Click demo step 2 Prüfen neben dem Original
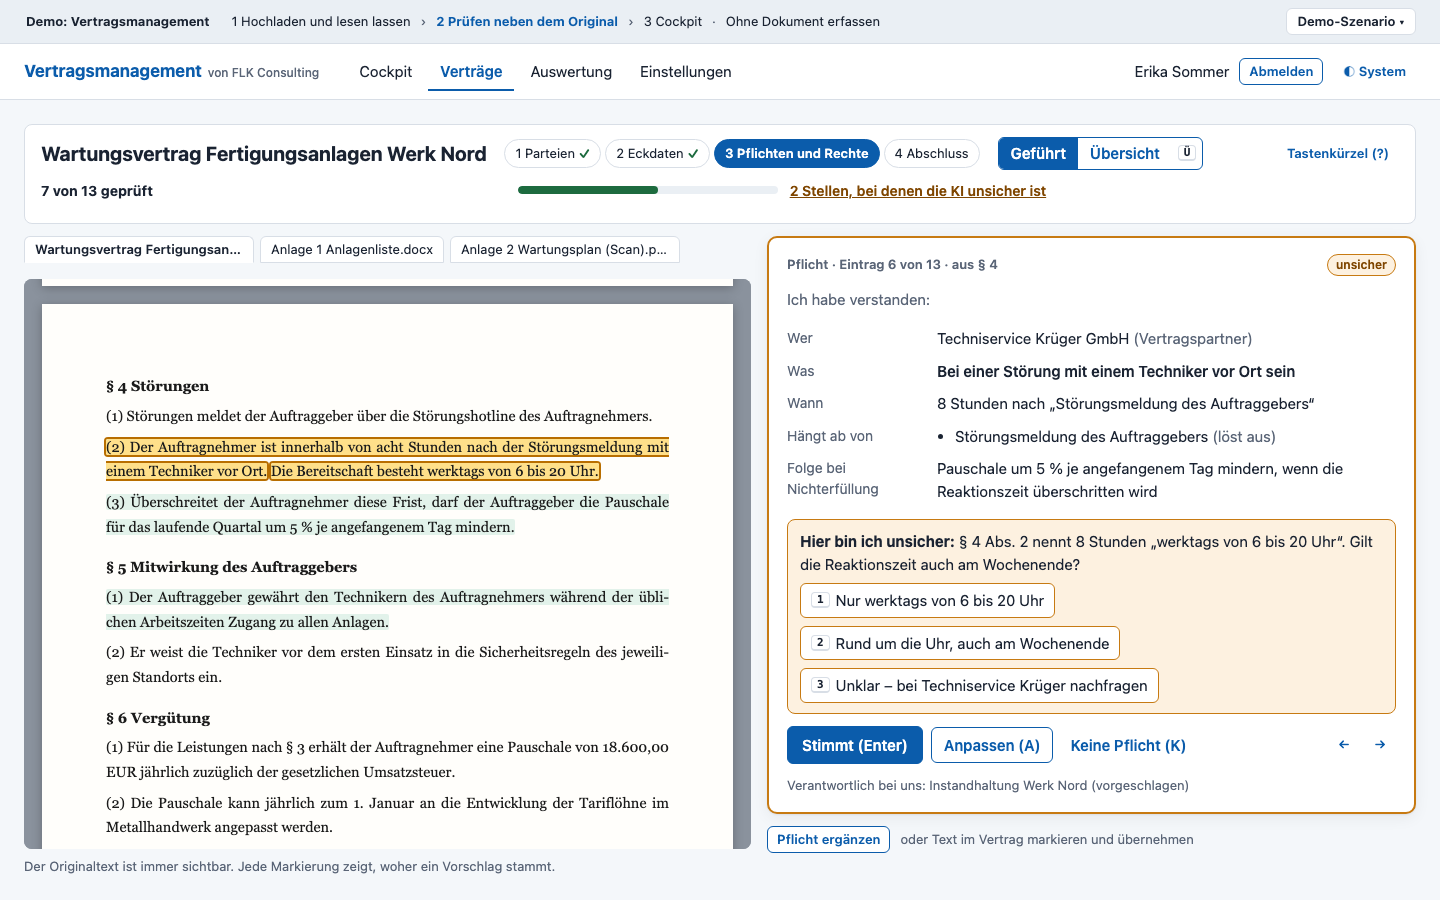The height and width of the screenshot is (900, 1440). point(527,21)
